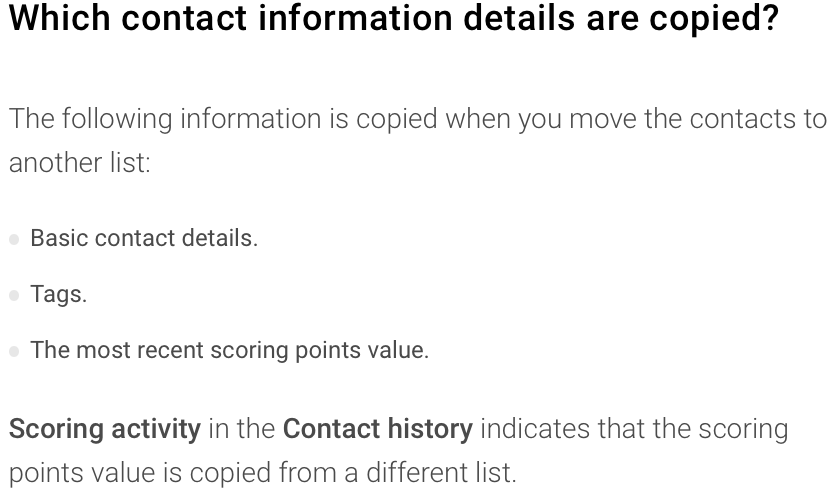
Task: Click the phrase another list: in the paragraph
Action: pyautogui.click(x=80, y=162)
